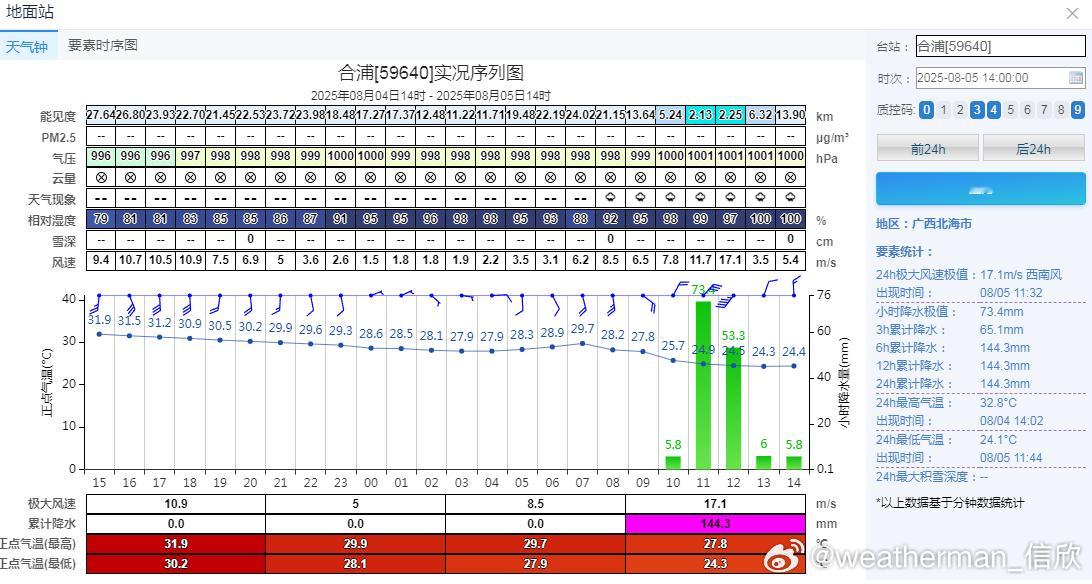Click the light blue visibility cell 5.24
1092x584 pixels.
671,114
